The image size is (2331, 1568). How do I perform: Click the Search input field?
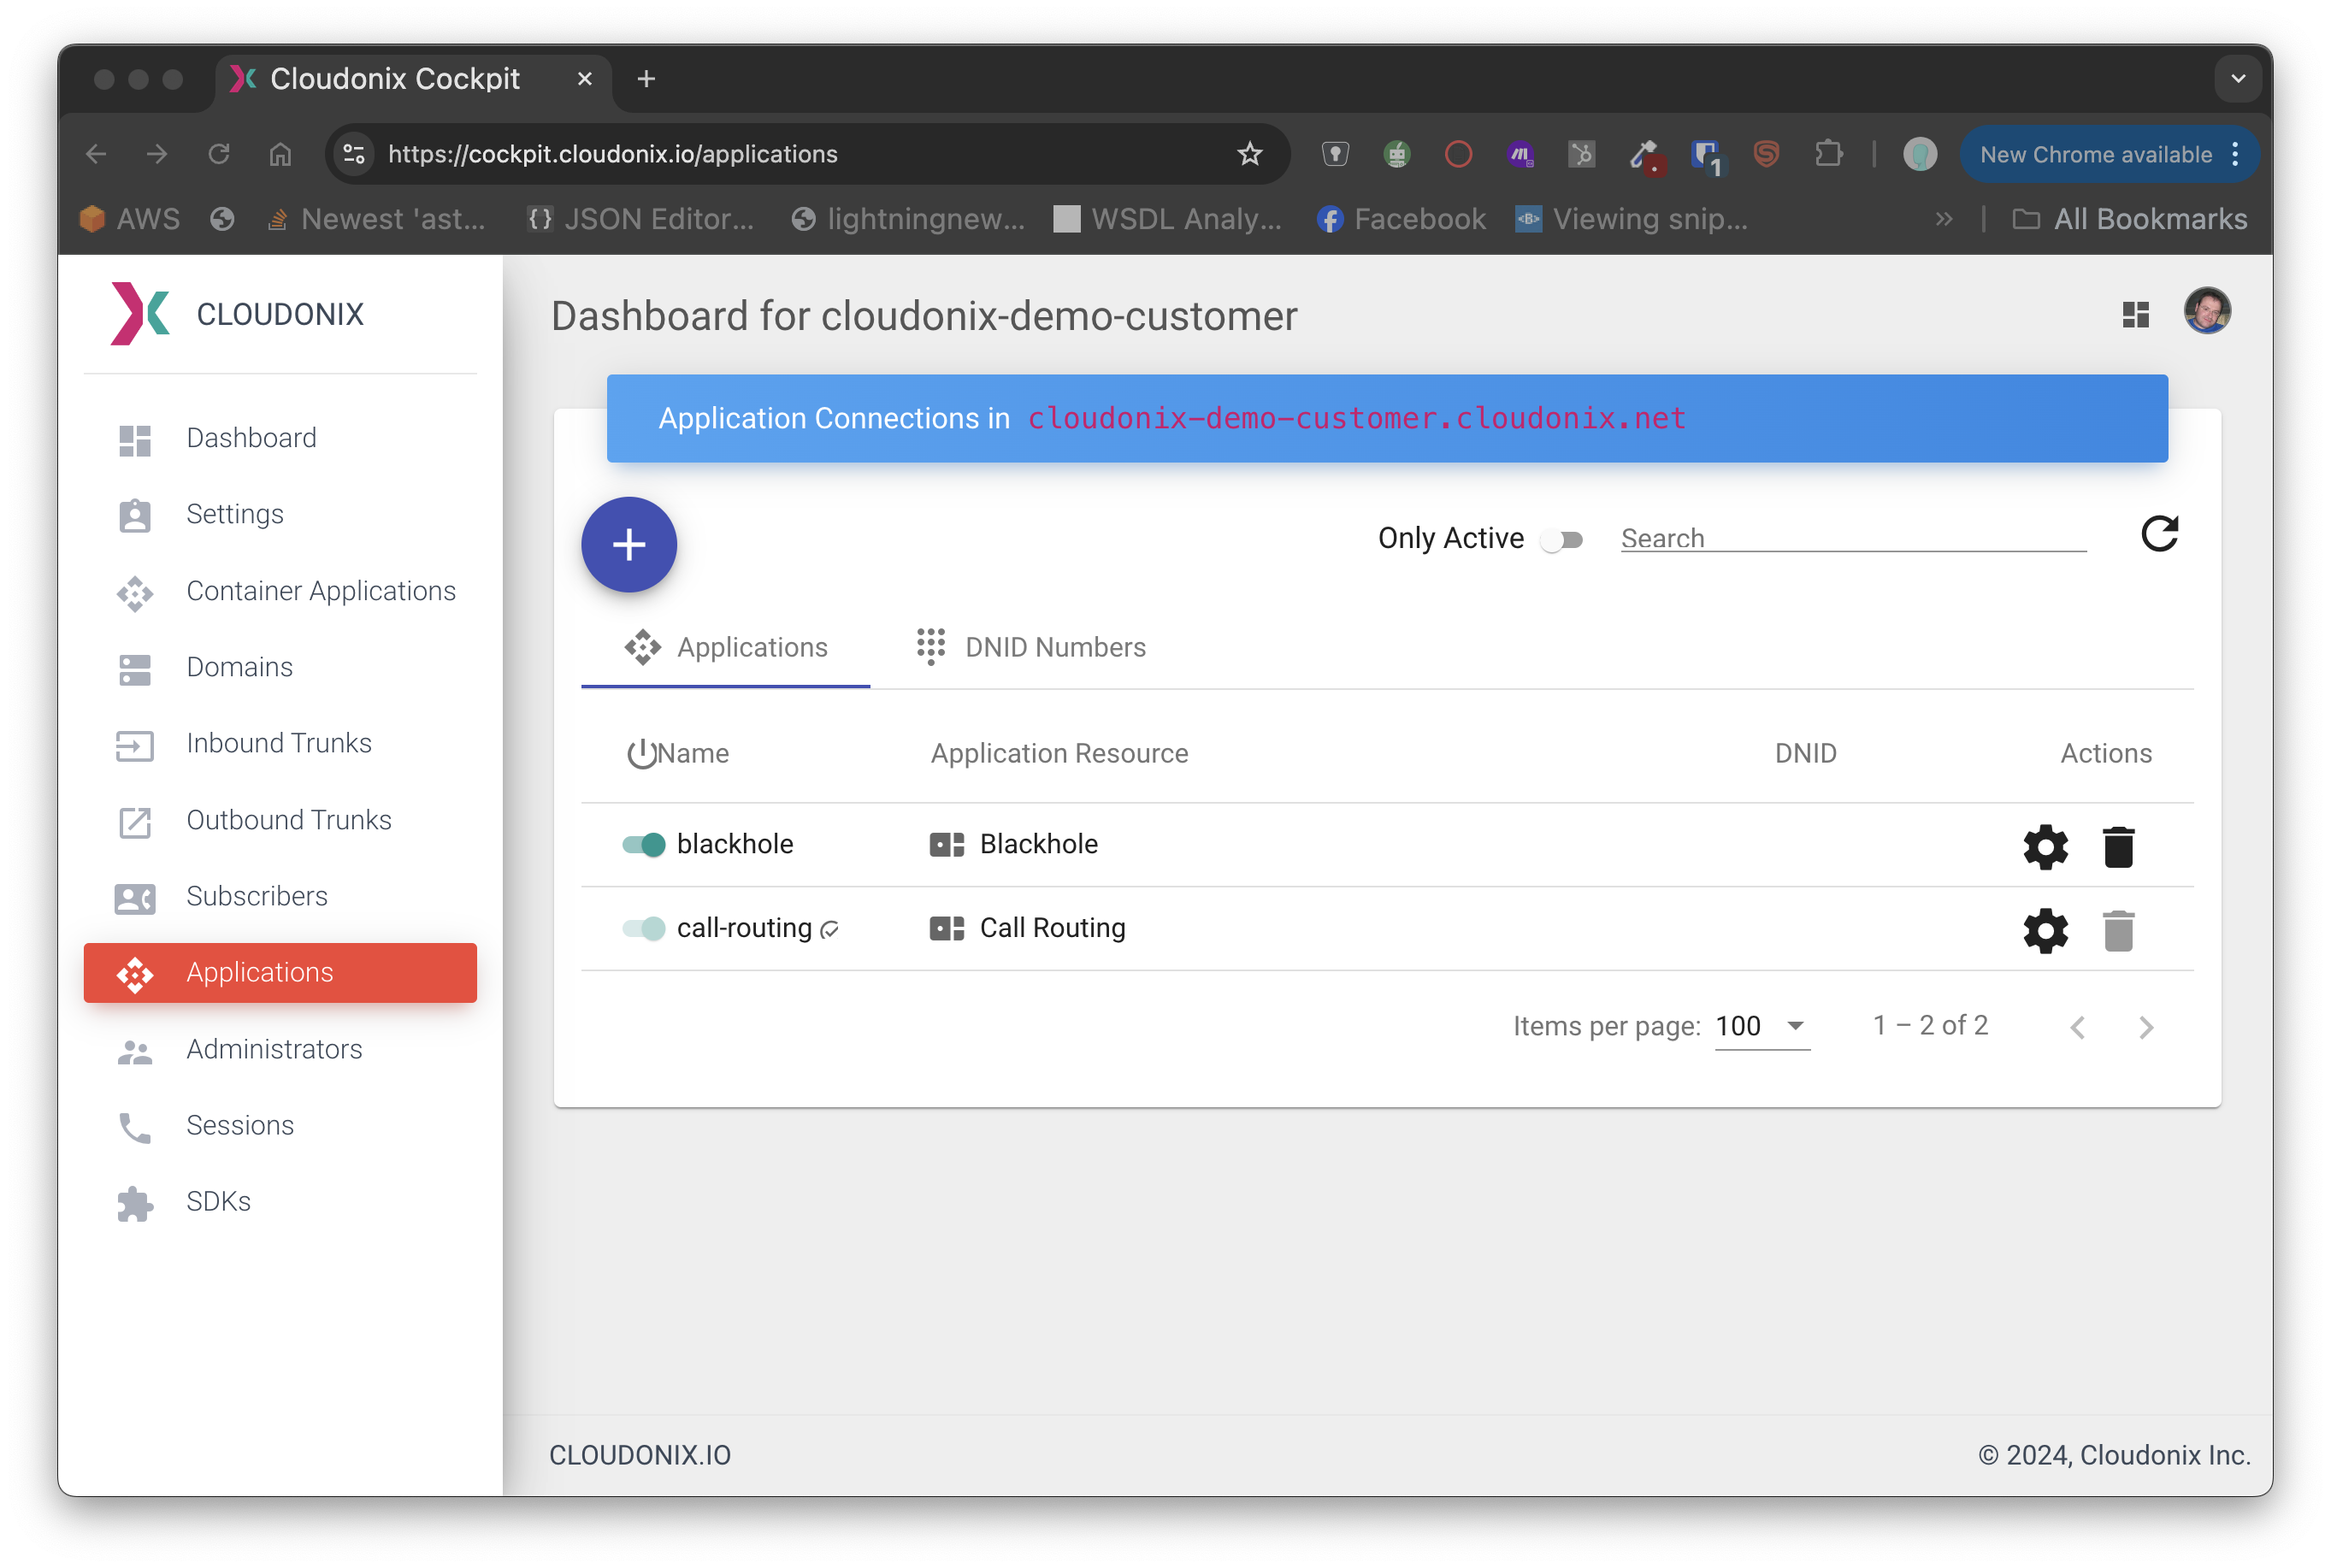(x=1852, y=538)
